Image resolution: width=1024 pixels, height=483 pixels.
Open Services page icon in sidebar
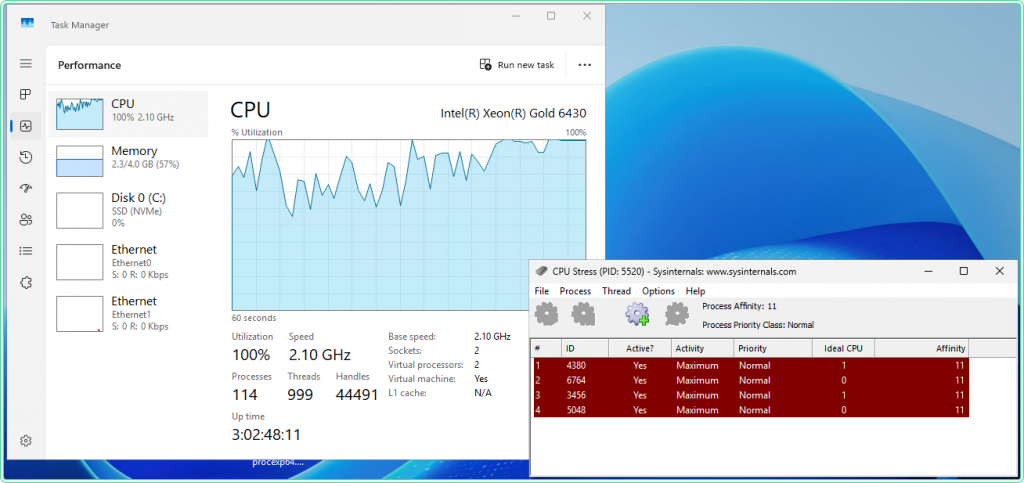25,283
